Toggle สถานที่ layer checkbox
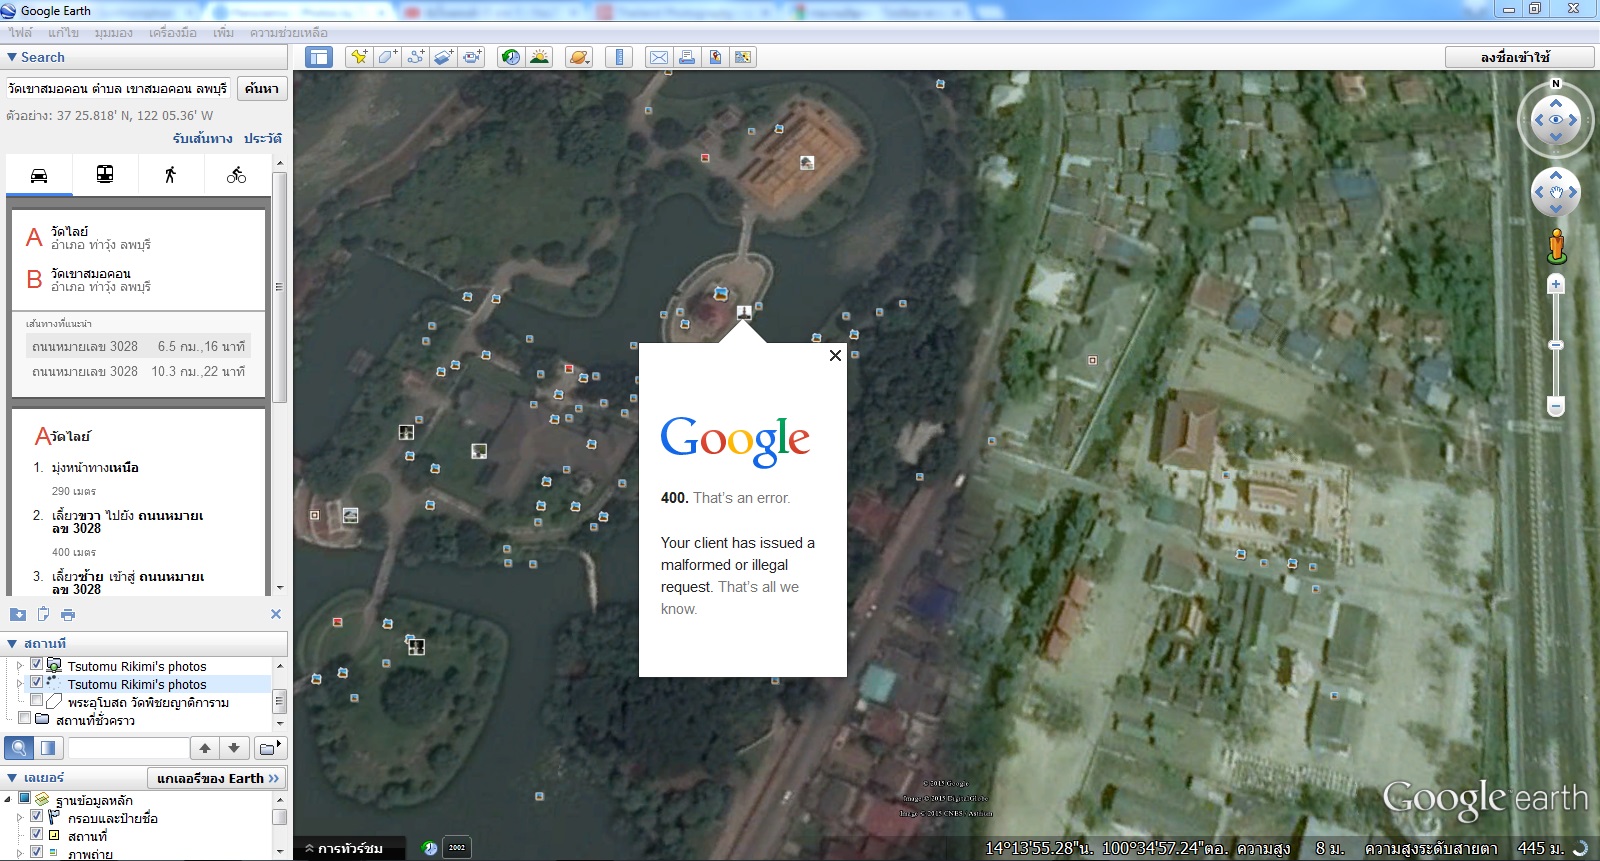1600x861 pixels. (x=36, y=834)
